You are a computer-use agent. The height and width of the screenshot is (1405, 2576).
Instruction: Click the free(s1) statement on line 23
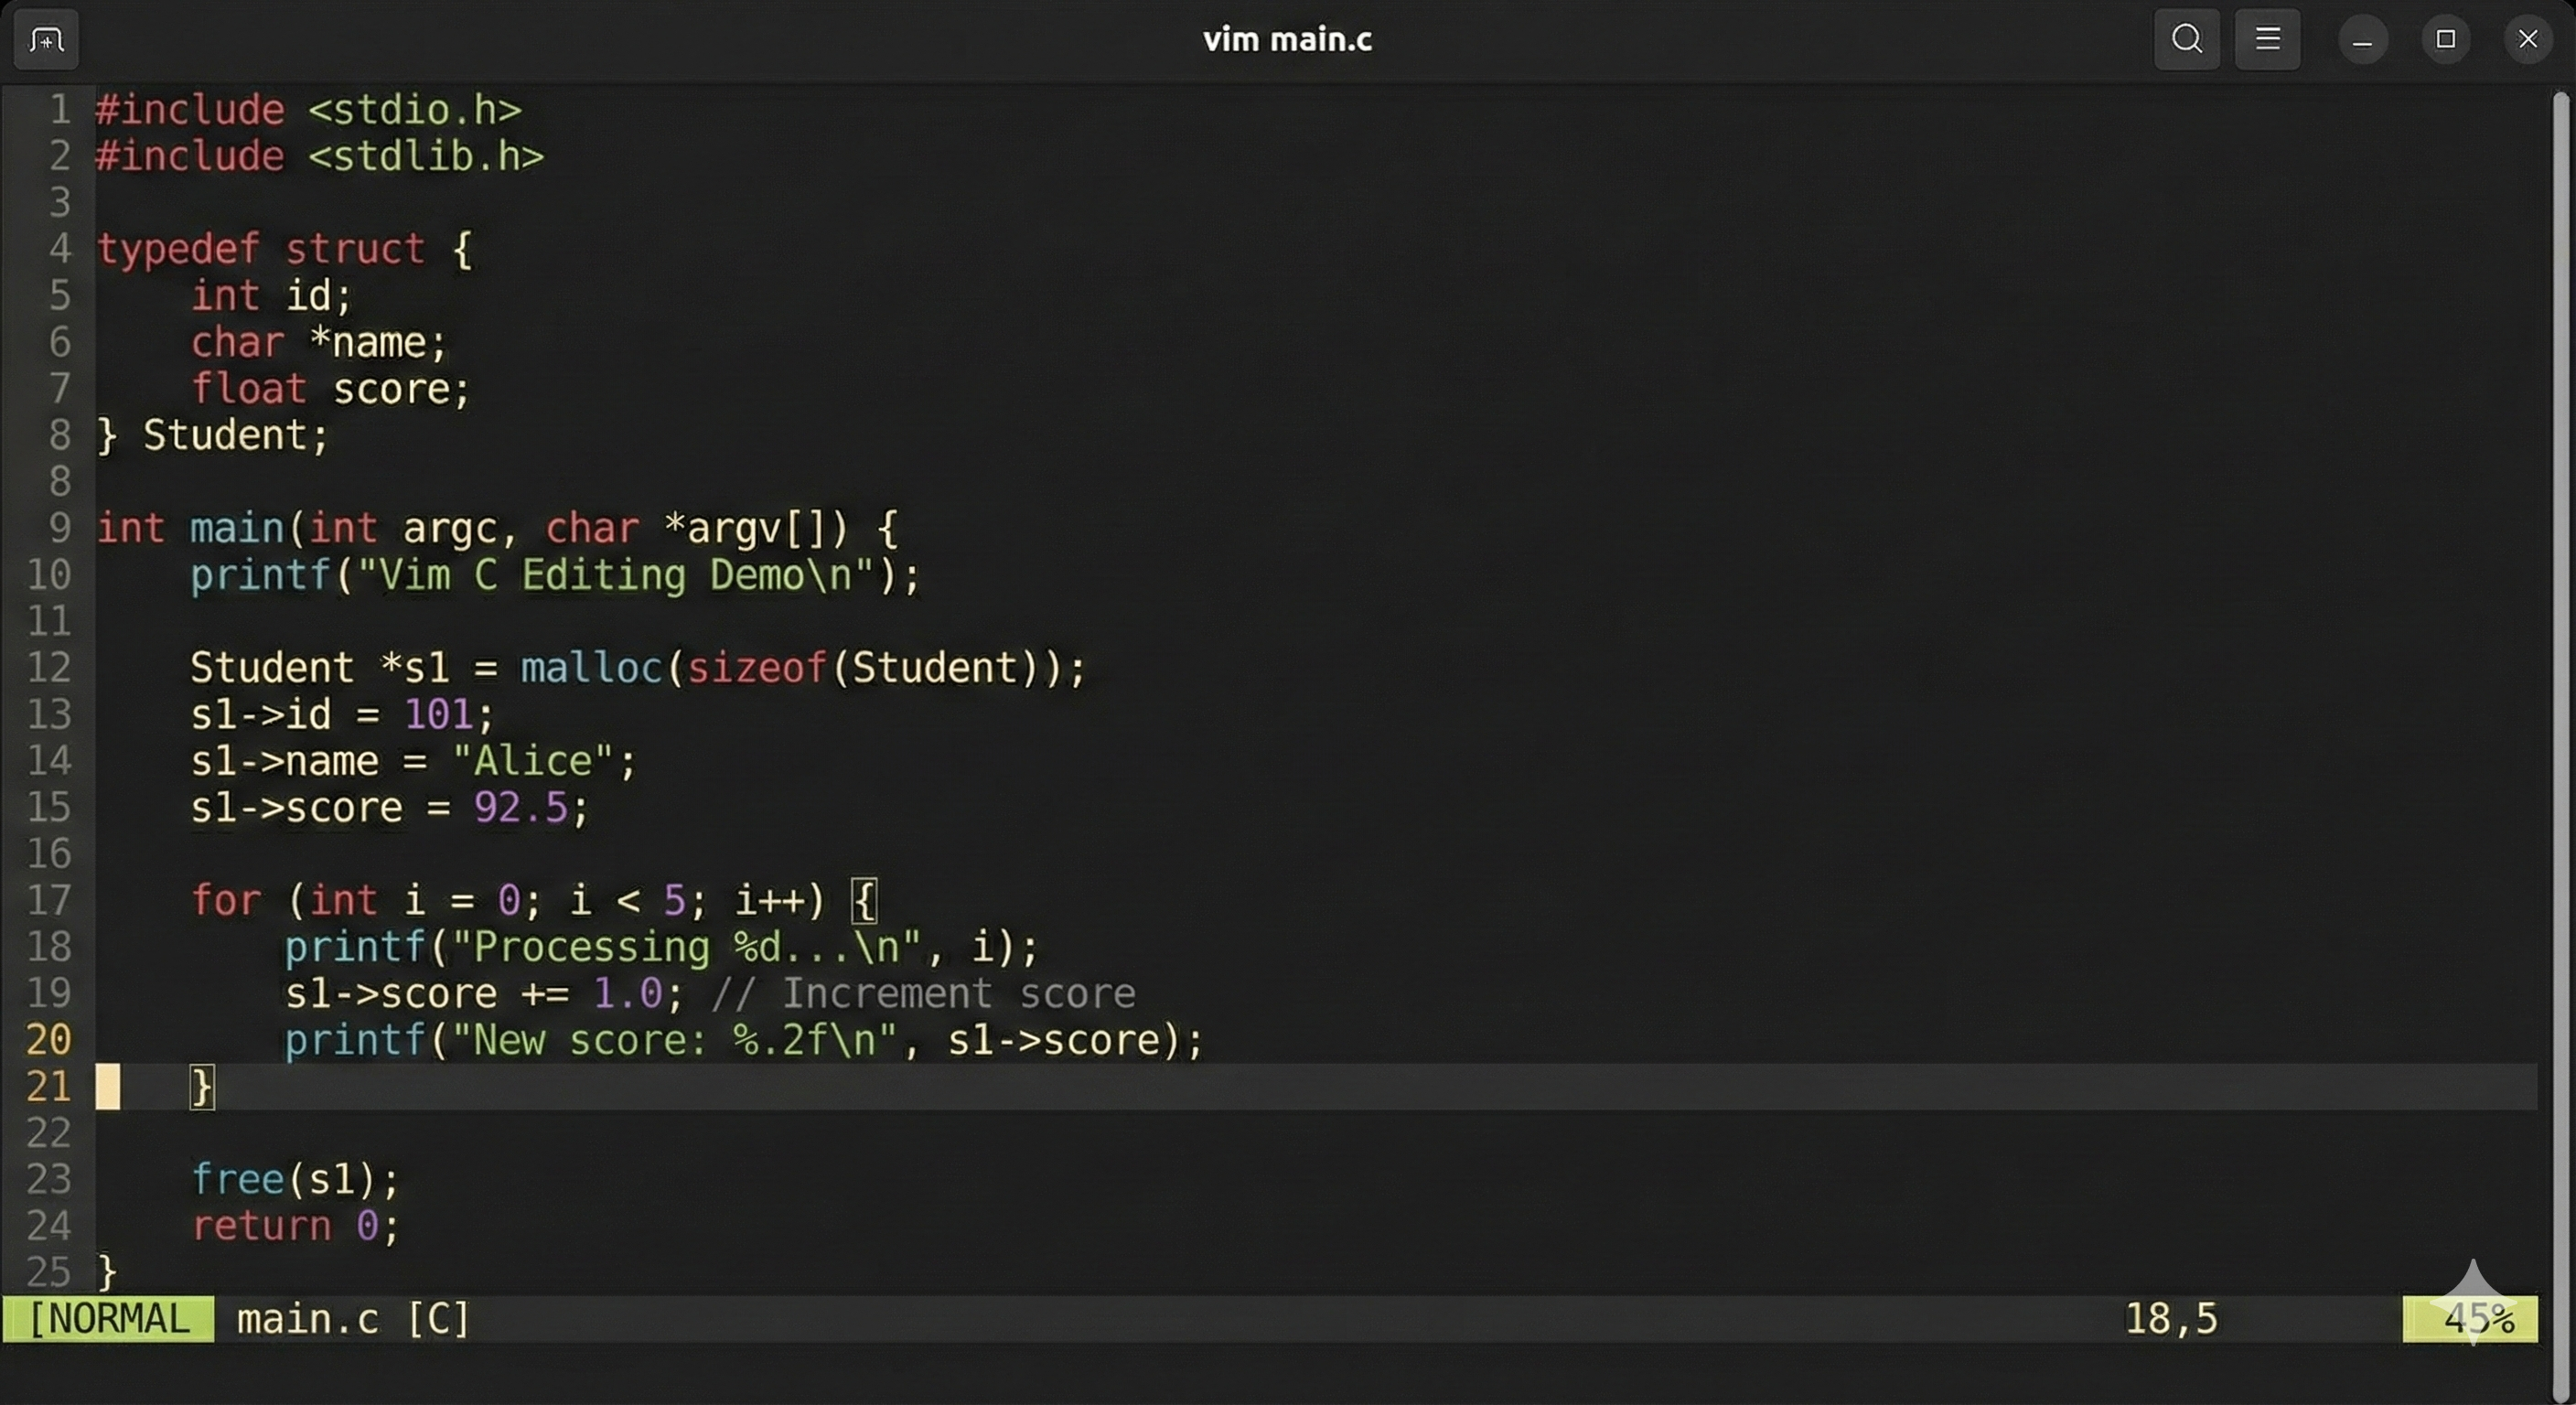[x=293, y=1180]
